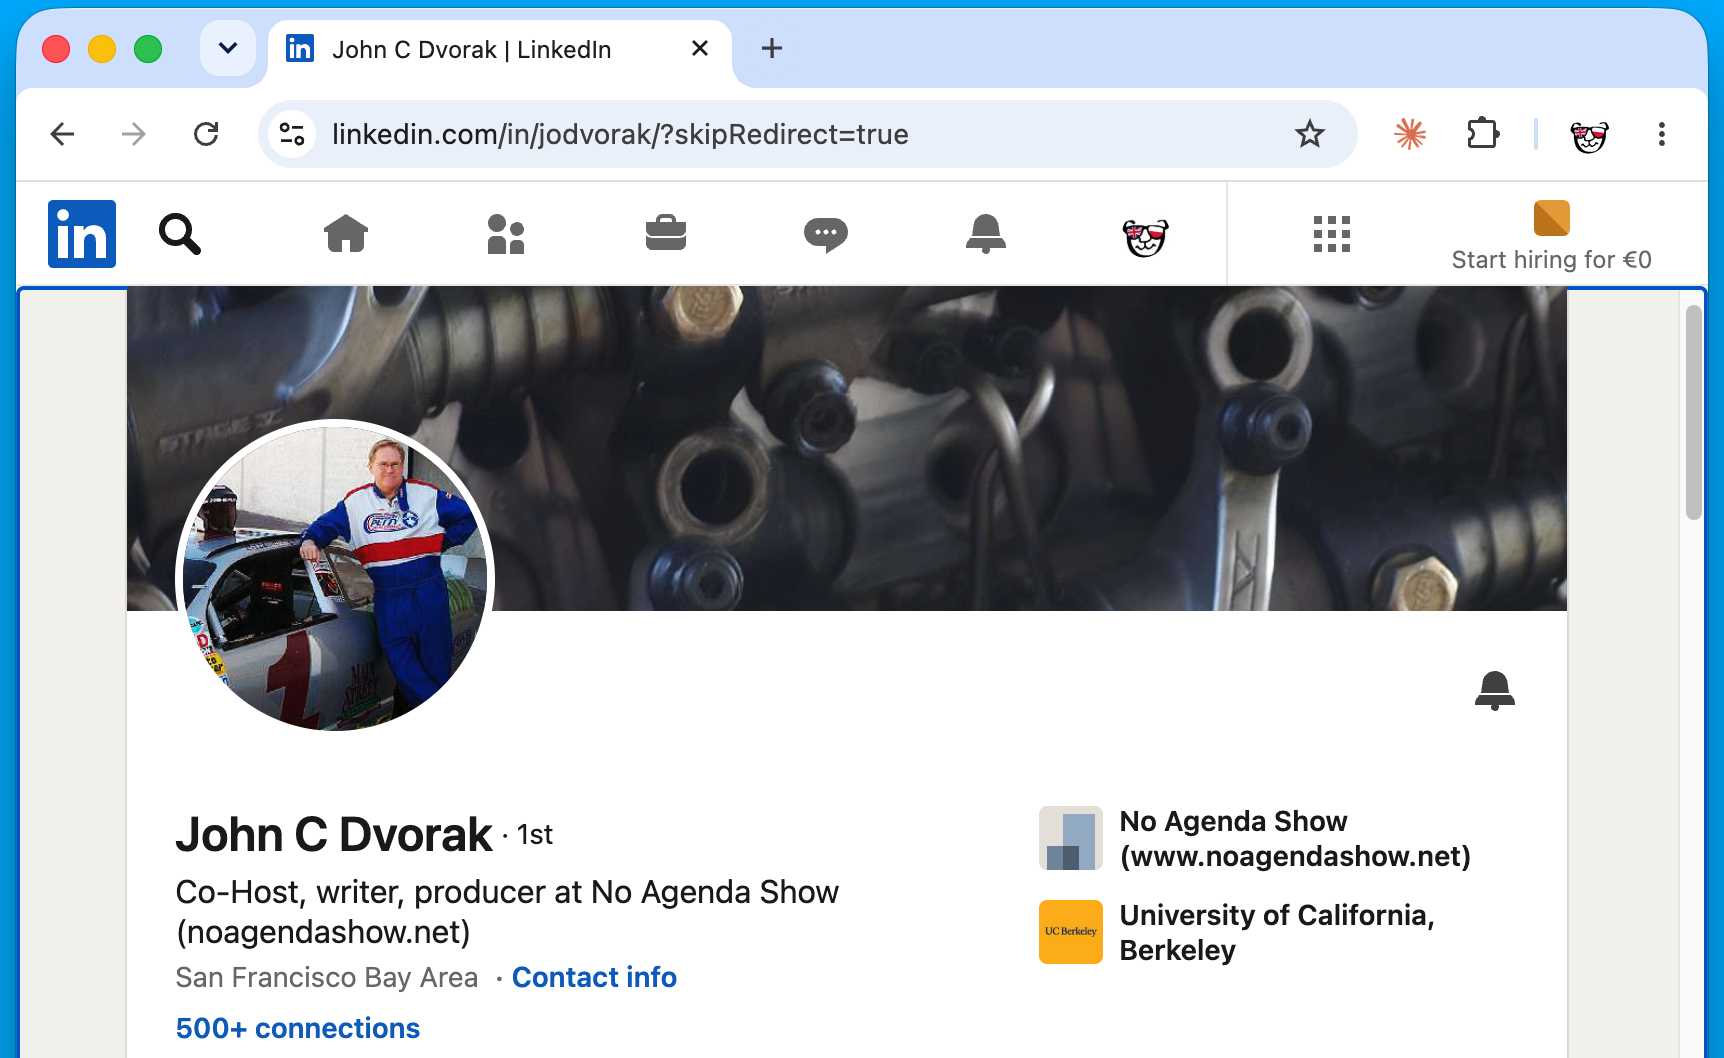
Task: Click the Co-Host, writer, producer headline
Action: click(507, 912)
